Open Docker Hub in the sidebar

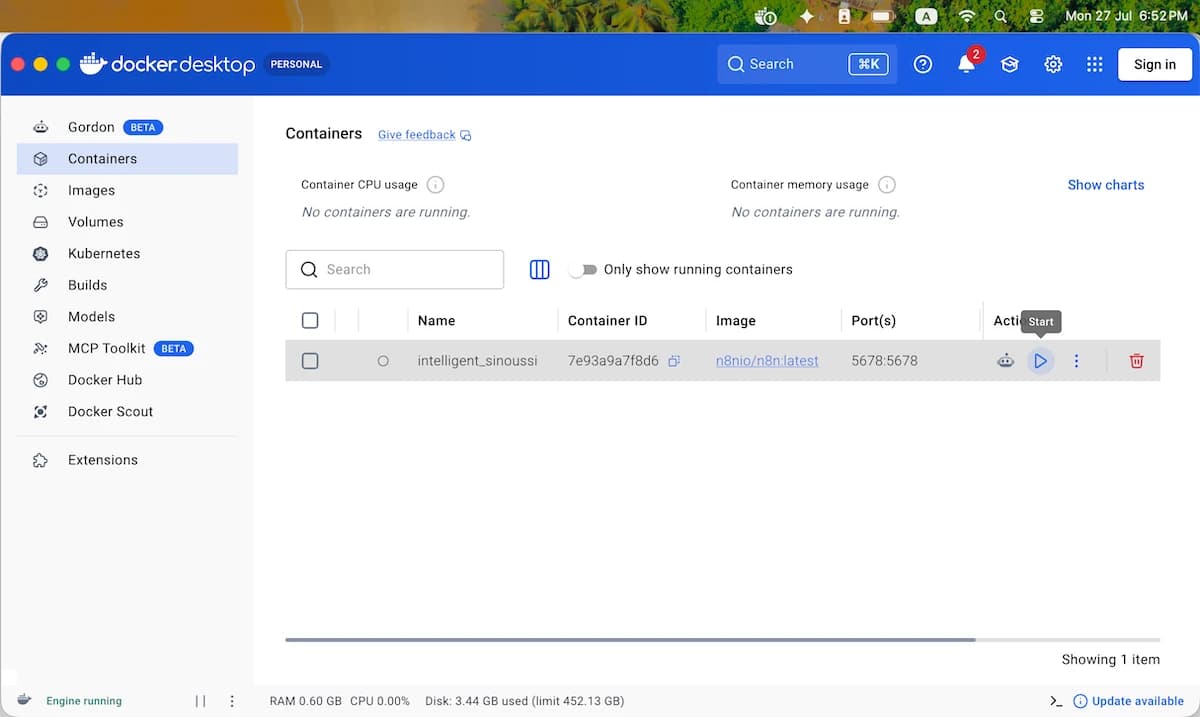127,380
